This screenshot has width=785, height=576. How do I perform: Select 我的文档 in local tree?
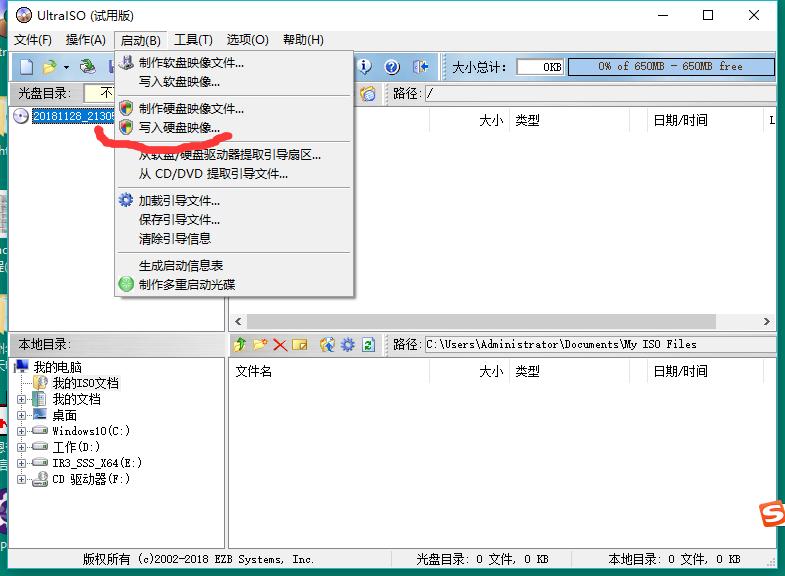[77, 399]
